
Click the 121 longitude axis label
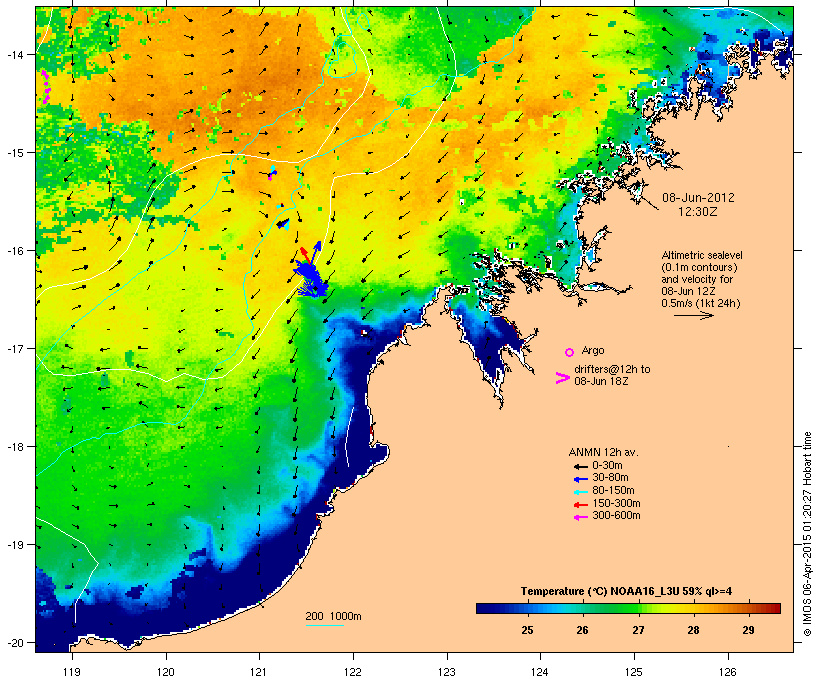259,672
